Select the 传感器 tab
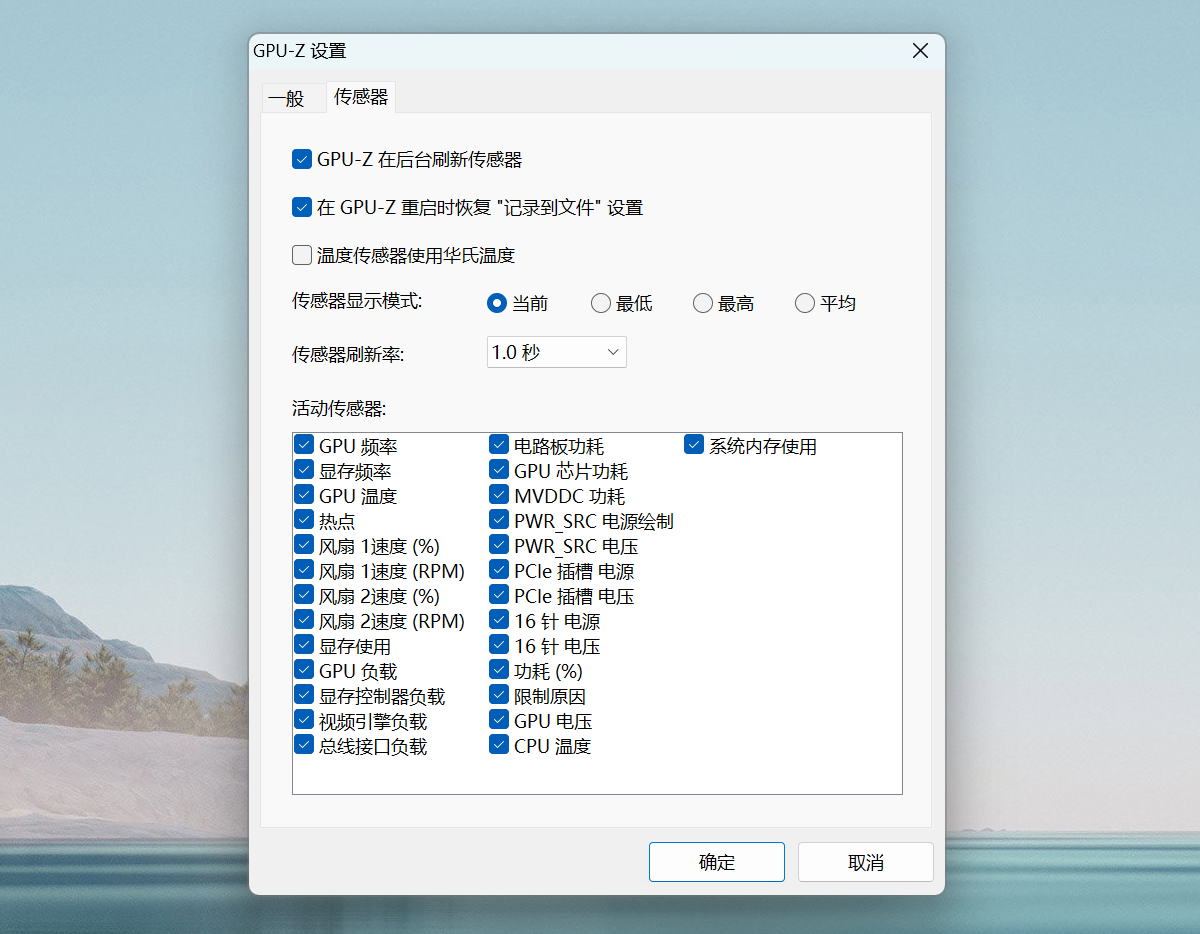Viewport: 1200px width, 934px height. pos(360,97)
